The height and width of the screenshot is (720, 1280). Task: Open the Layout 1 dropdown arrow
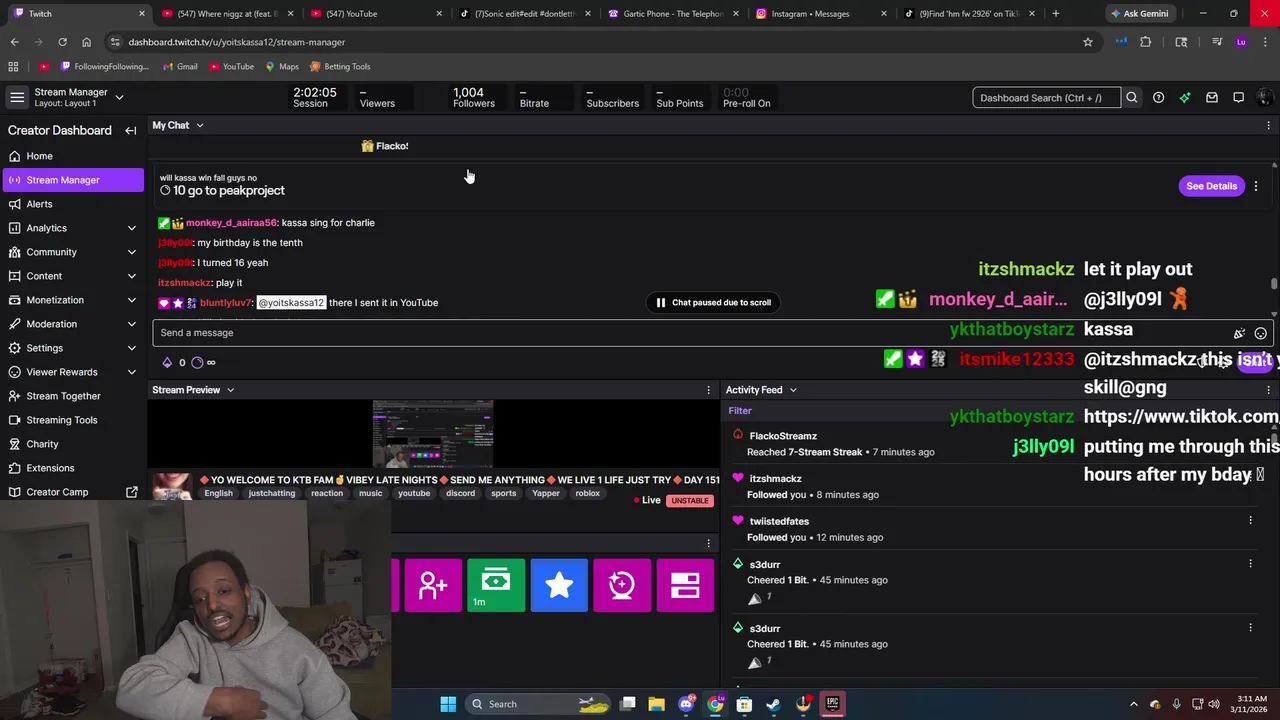click(119, 97)
